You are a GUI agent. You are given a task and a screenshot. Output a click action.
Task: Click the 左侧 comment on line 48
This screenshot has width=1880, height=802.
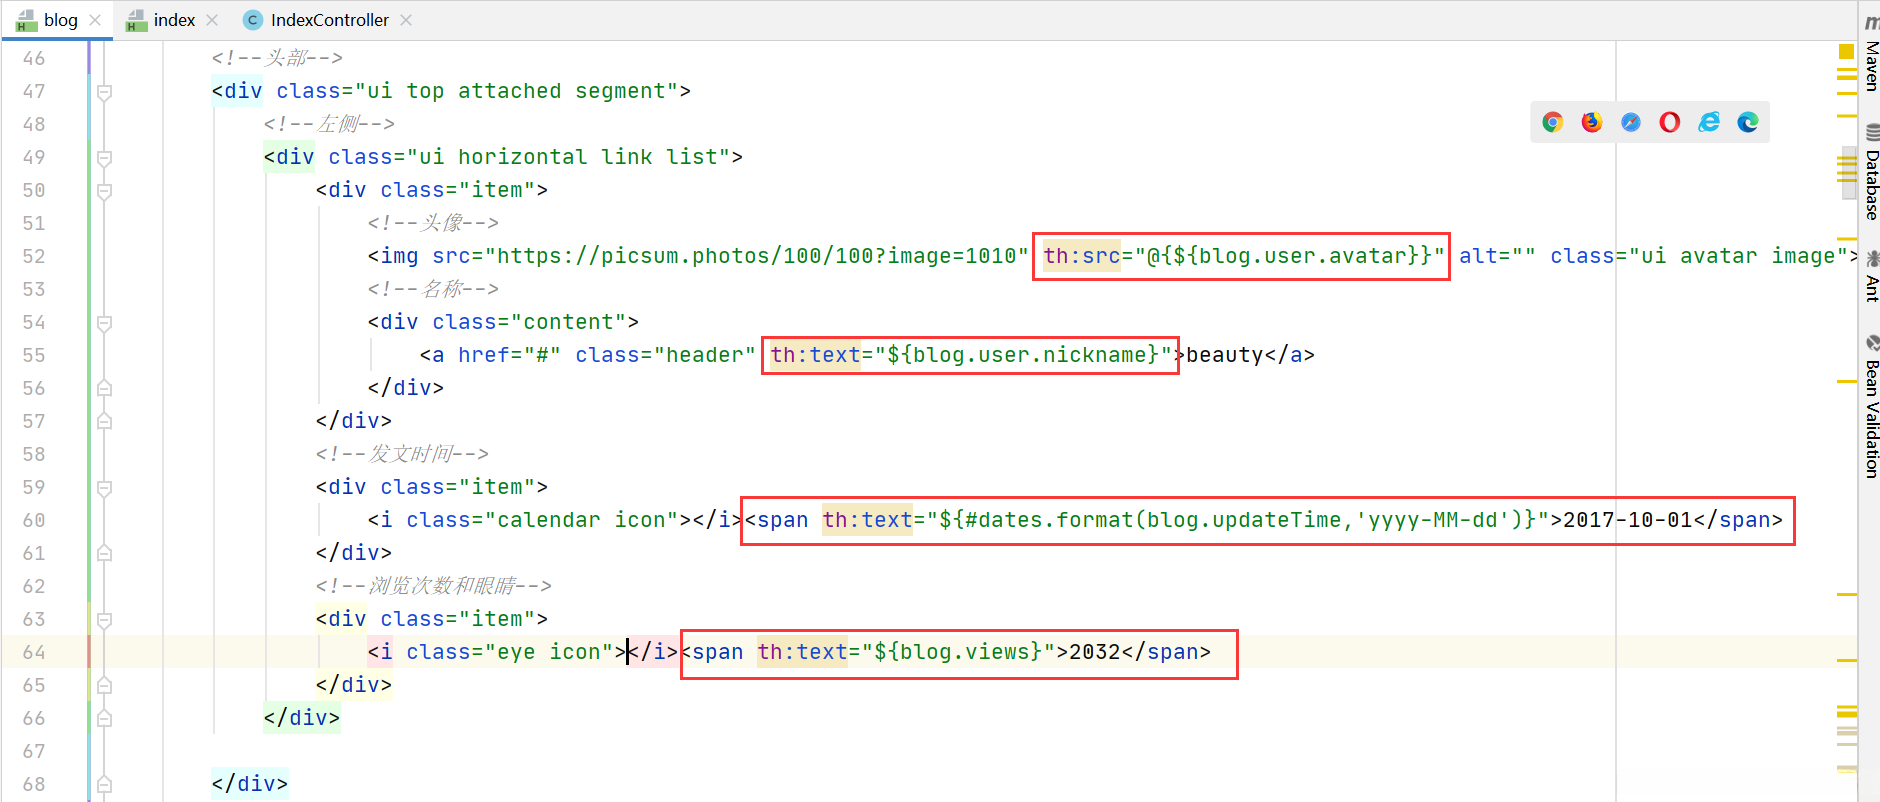[329, 124]
